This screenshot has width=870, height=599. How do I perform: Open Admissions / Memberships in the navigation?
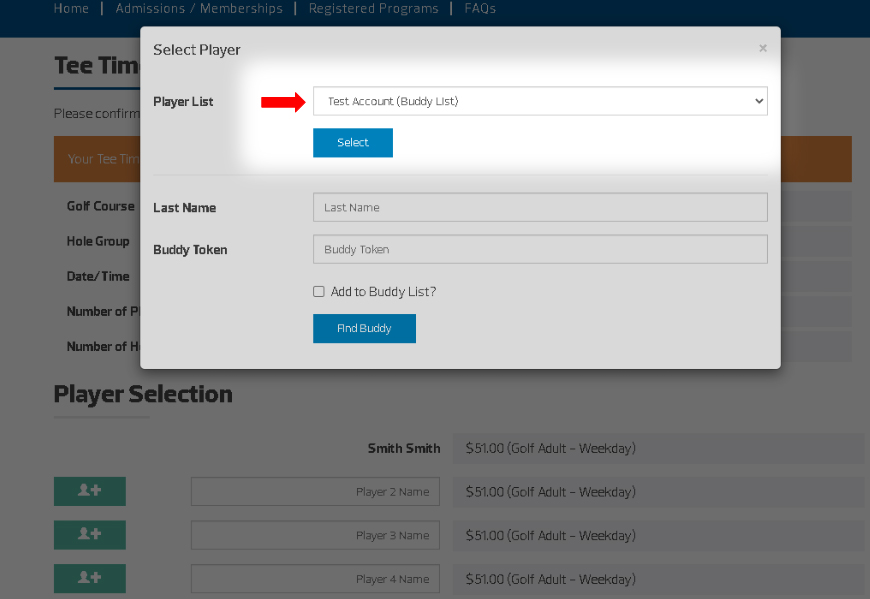click(199, 9)
